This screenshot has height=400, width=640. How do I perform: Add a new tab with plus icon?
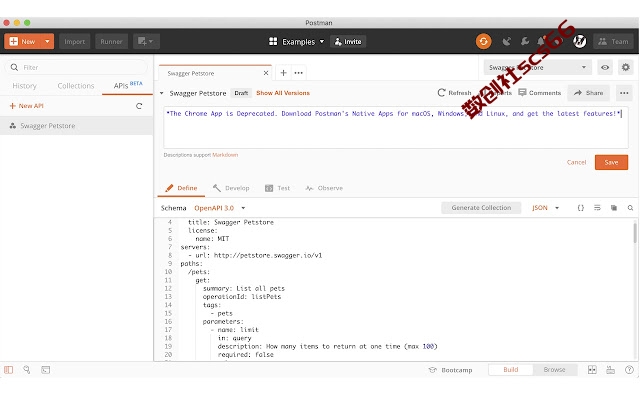(283, 73)
